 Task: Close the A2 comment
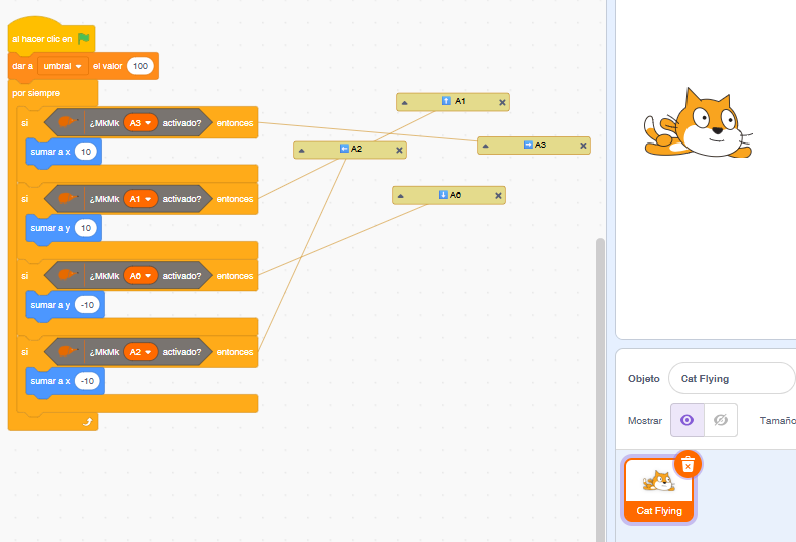399,150
